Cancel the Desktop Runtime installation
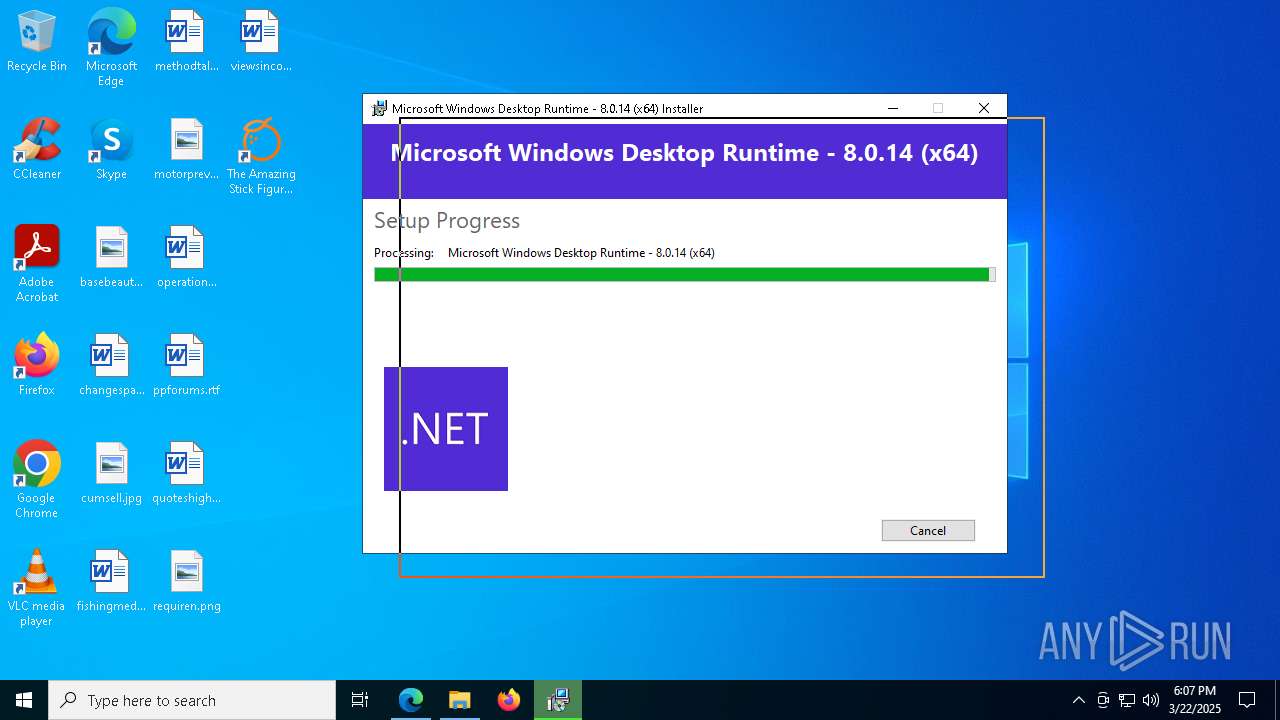The width and height of the screenshot is (1280, 720). tap(928, 530)
